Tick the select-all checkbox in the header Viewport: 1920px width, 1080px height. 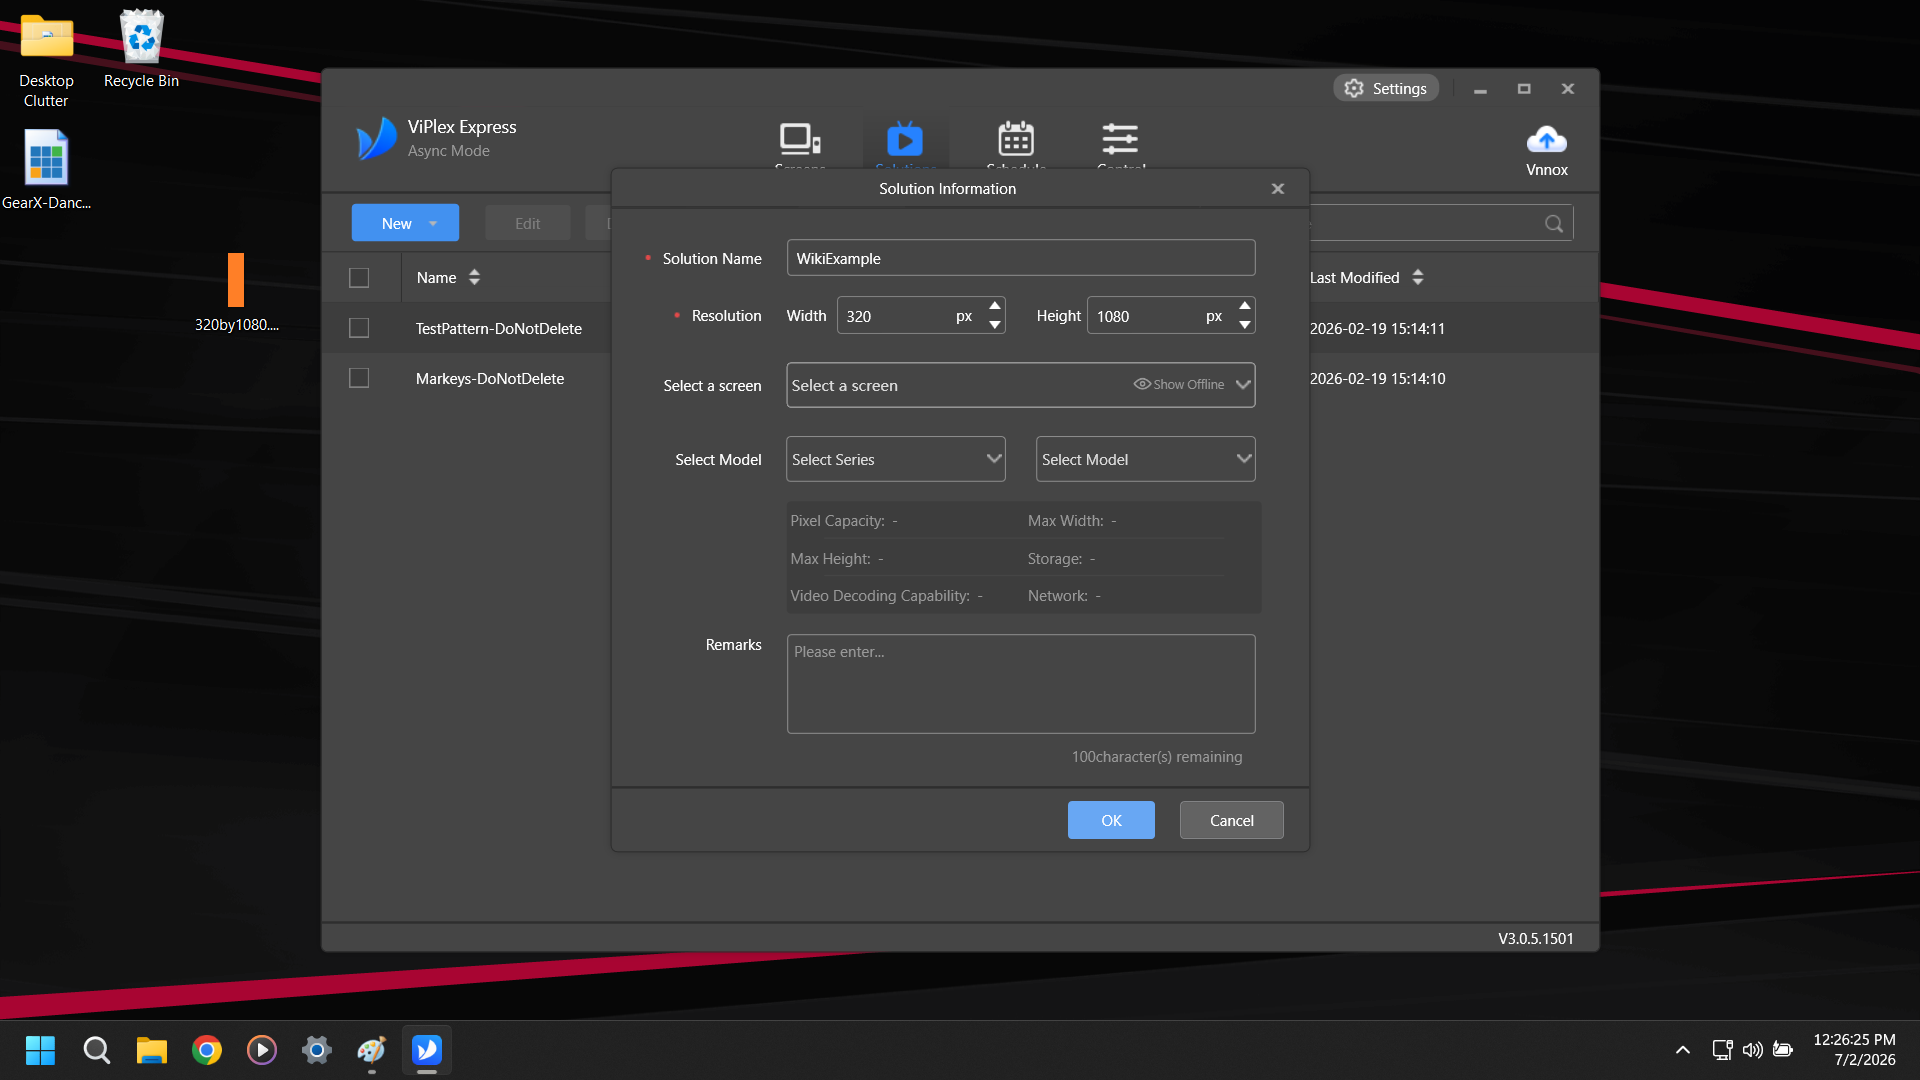359,277
